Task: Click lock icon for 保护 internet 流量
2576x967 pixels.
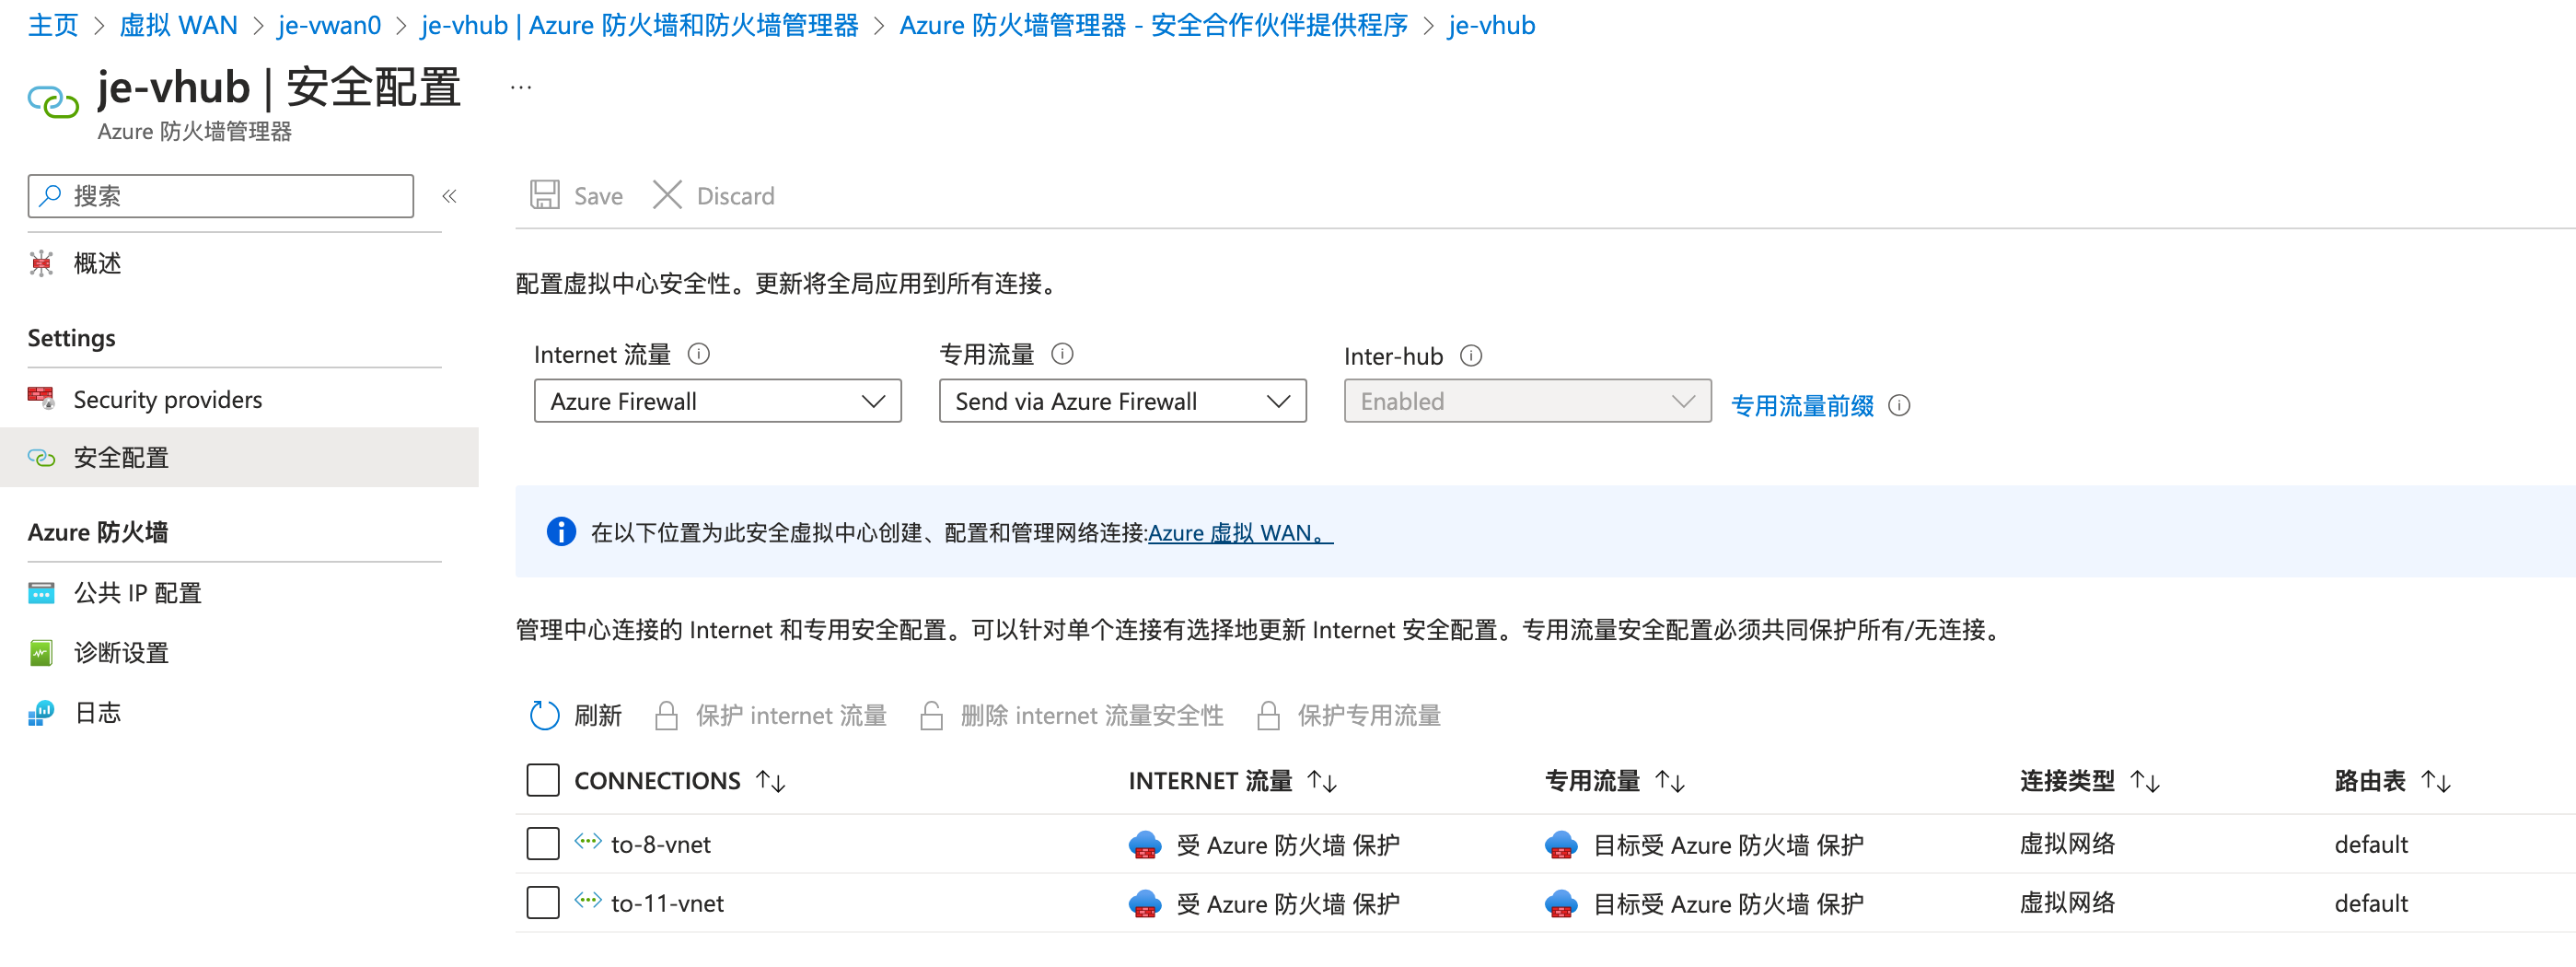Action: [666, 716]
